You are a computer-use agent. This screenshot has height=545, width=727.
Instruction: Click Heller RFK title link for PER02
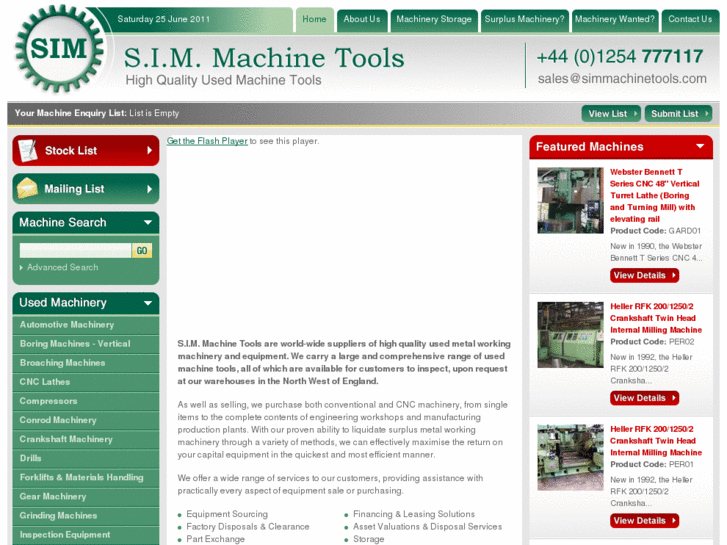pos(656,318)
